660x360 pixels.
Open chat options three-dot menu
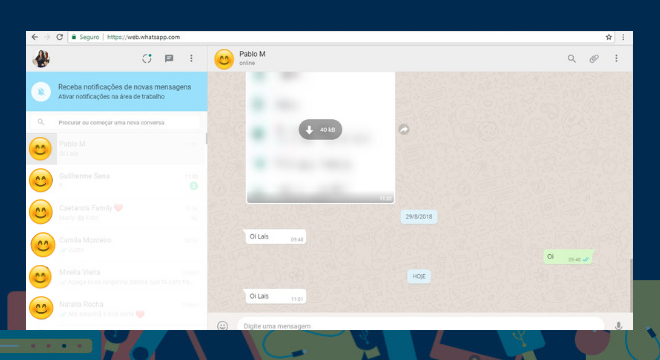tap(616, 59)
